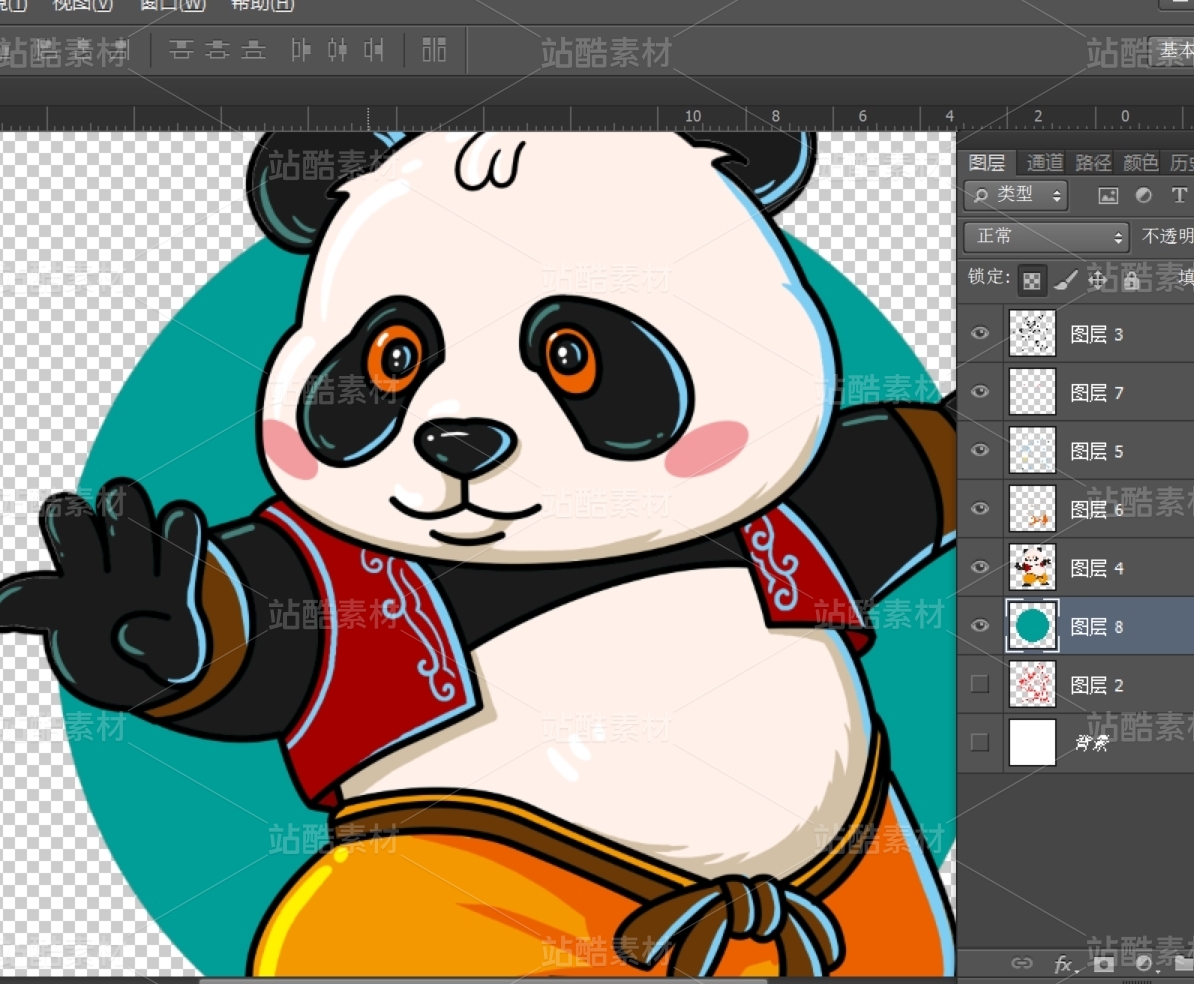This screenshot has width=1194, height=984.
Task: Click the 图层 2 layer name
Action: click(x=1097, y=685)
